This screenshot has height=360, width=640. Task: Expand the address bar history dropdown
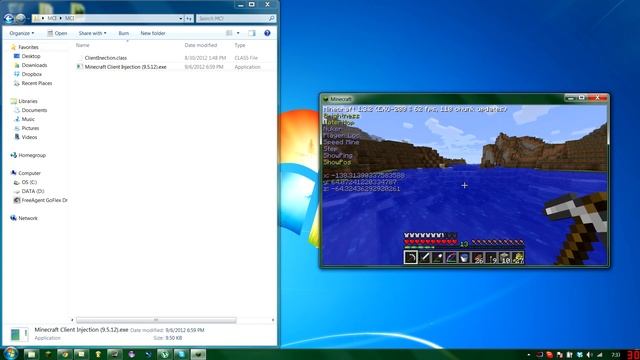point(180,18)
